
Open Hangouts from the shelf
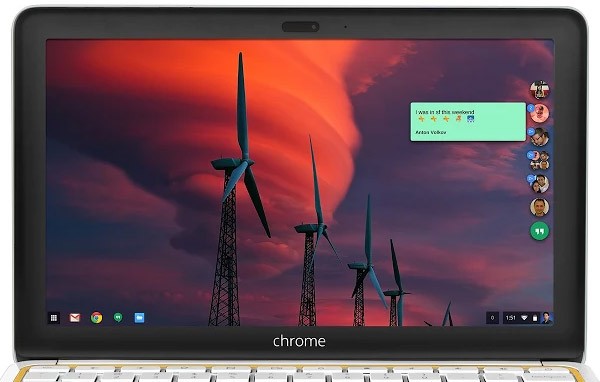coord(118,317)
